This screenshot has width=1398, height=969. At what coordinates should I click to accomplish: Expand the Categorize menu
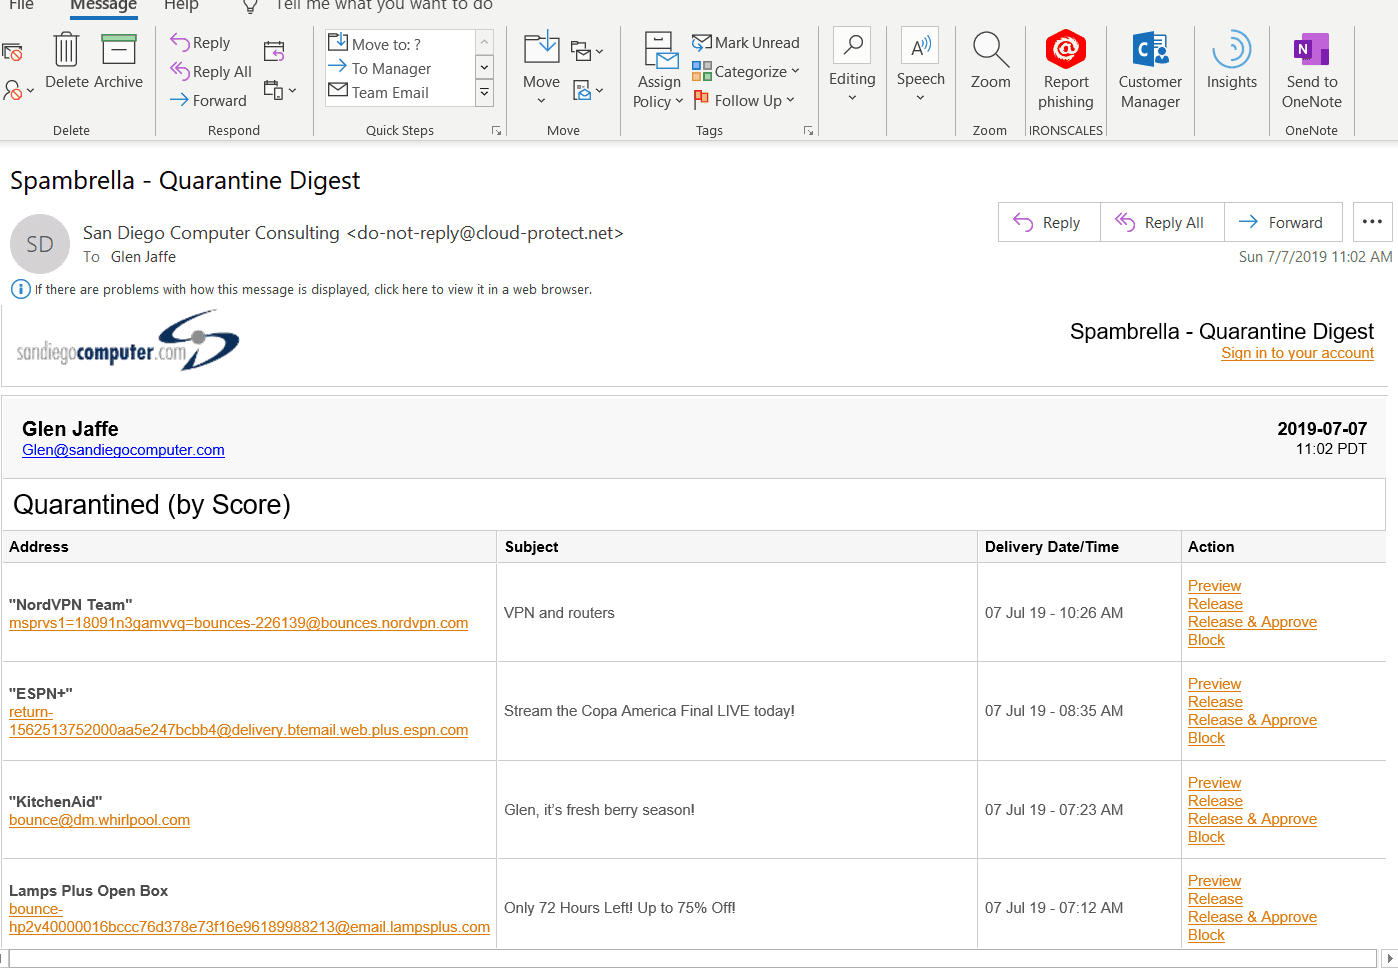[x=746, y=71]
